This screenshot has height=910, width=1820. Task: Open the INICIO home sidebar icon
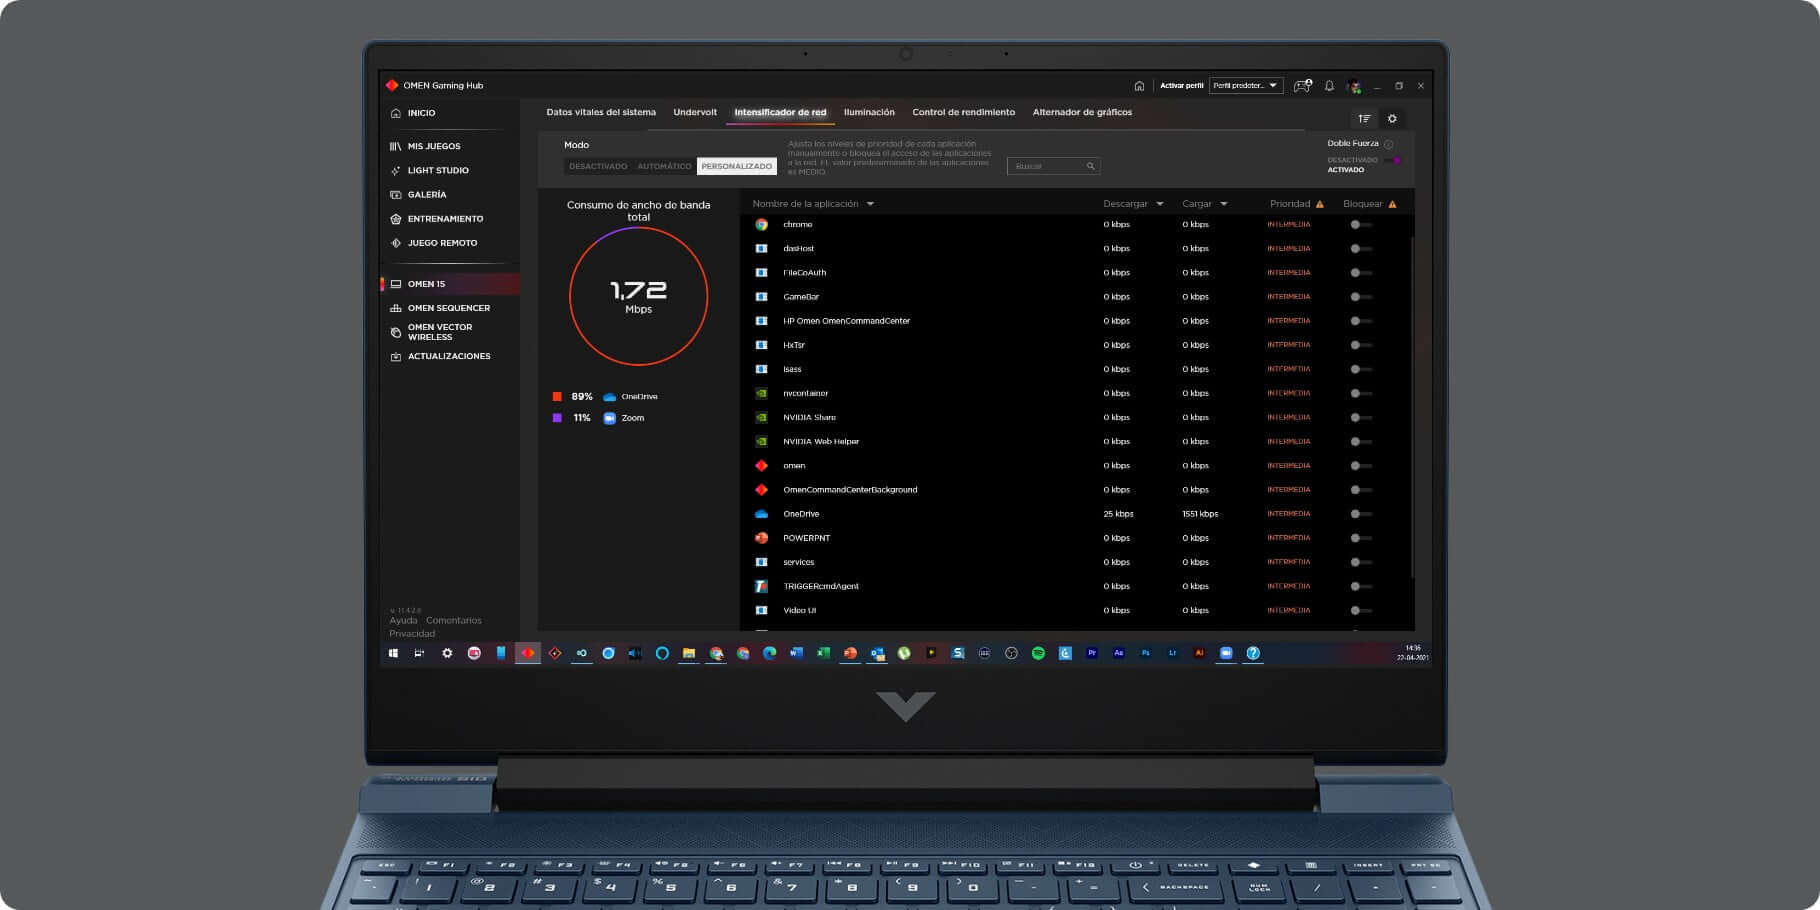(x=396, y=113)
